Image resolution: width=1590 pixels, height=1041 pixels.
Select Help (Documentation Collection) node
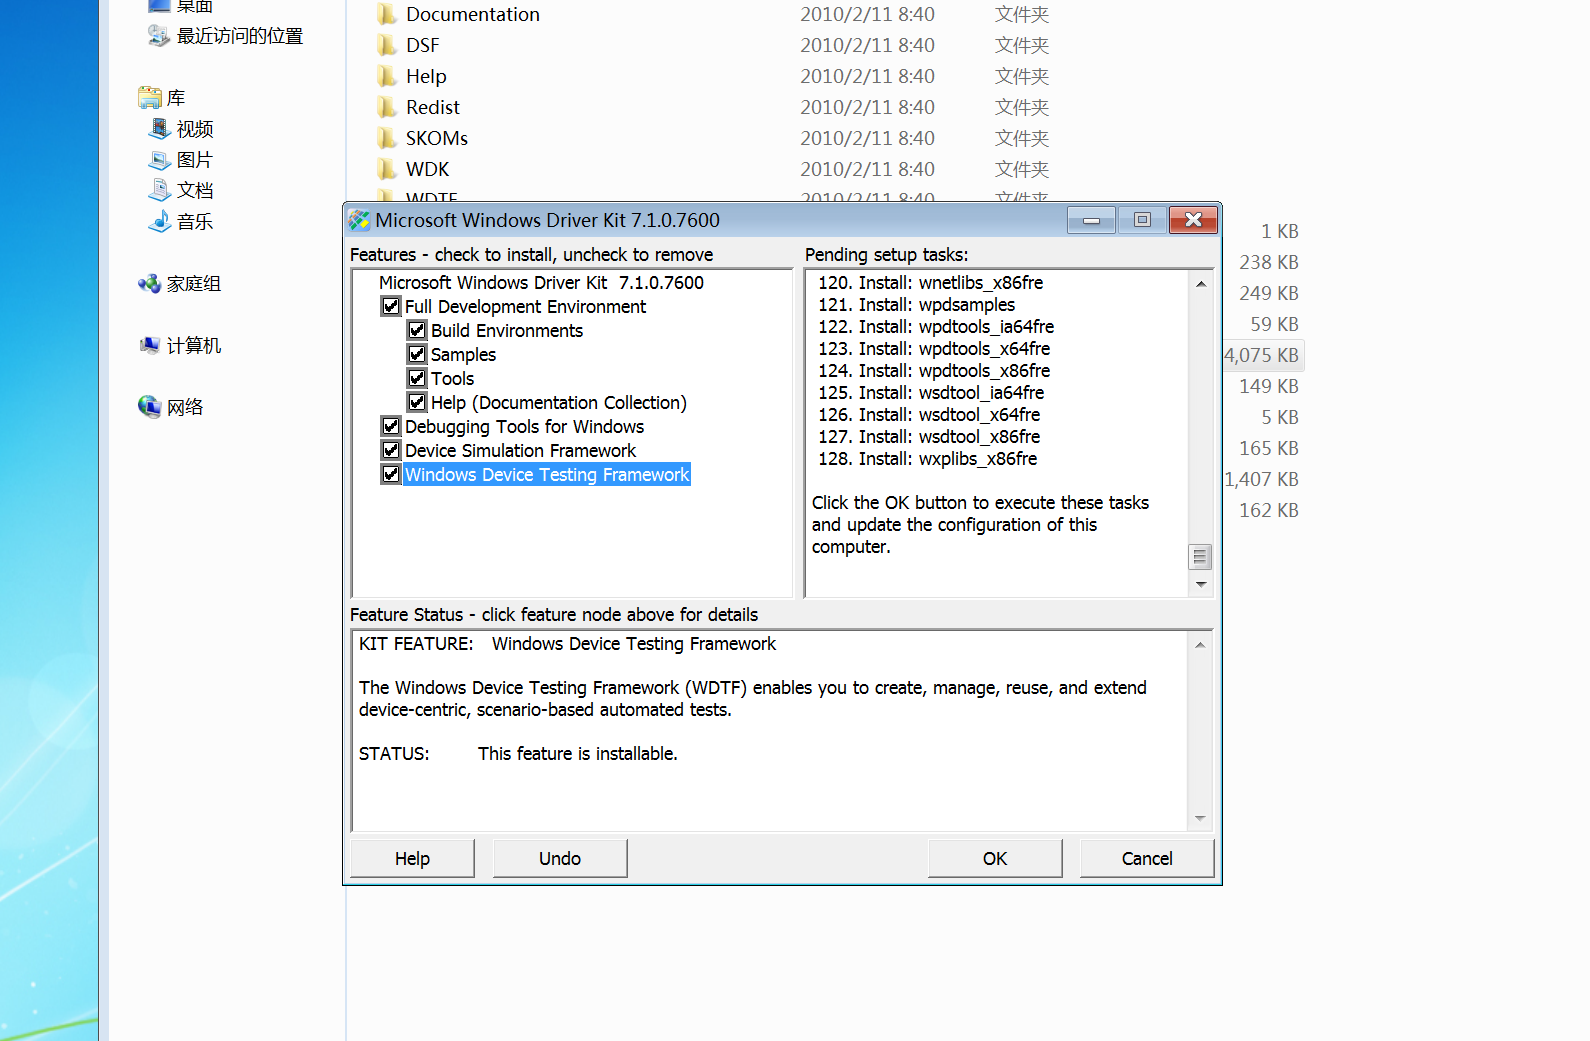tap(559, 403)
